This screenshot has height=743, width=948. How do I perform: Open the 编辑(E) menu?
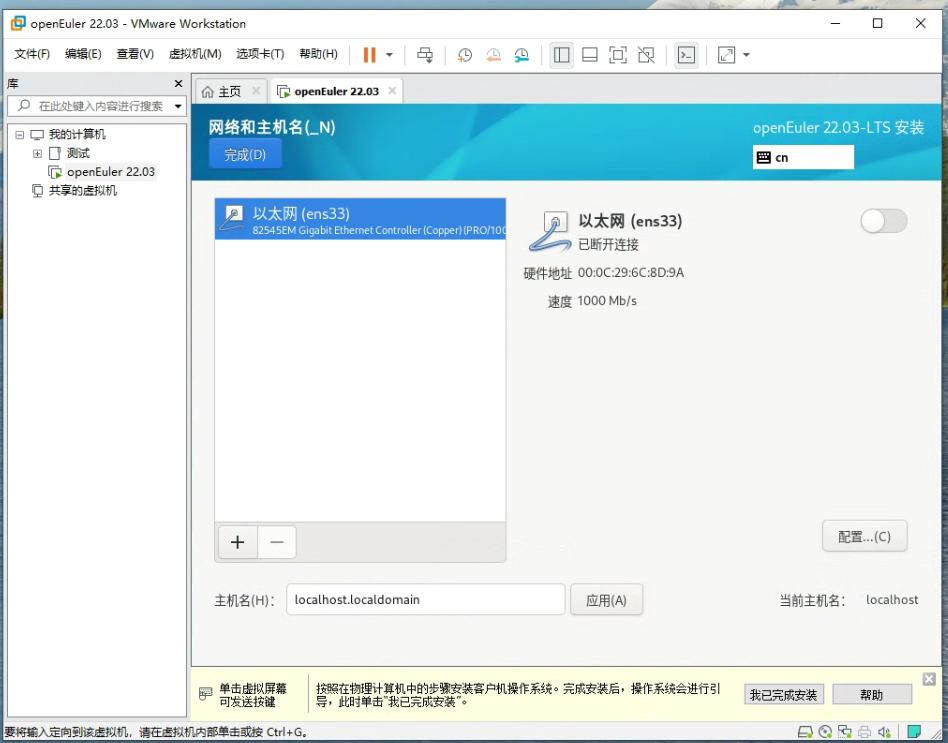(x=83, y=54)
